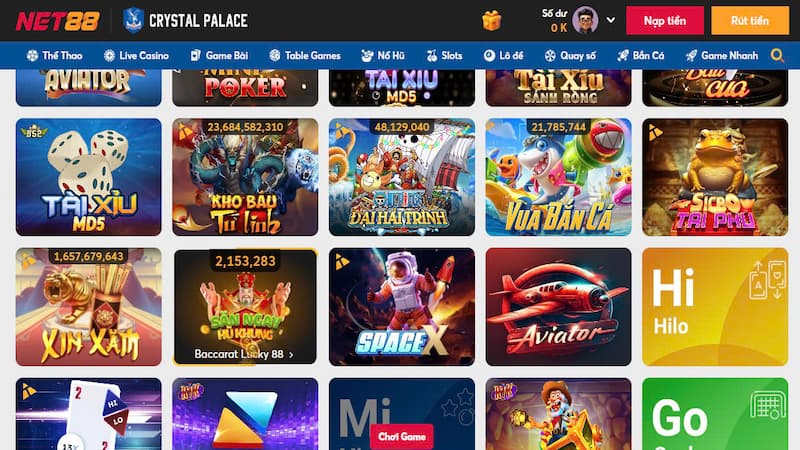This screenshot has height=450, width=800.
Task: Go to the Nổ Hũ category
Action: [383, 55]
